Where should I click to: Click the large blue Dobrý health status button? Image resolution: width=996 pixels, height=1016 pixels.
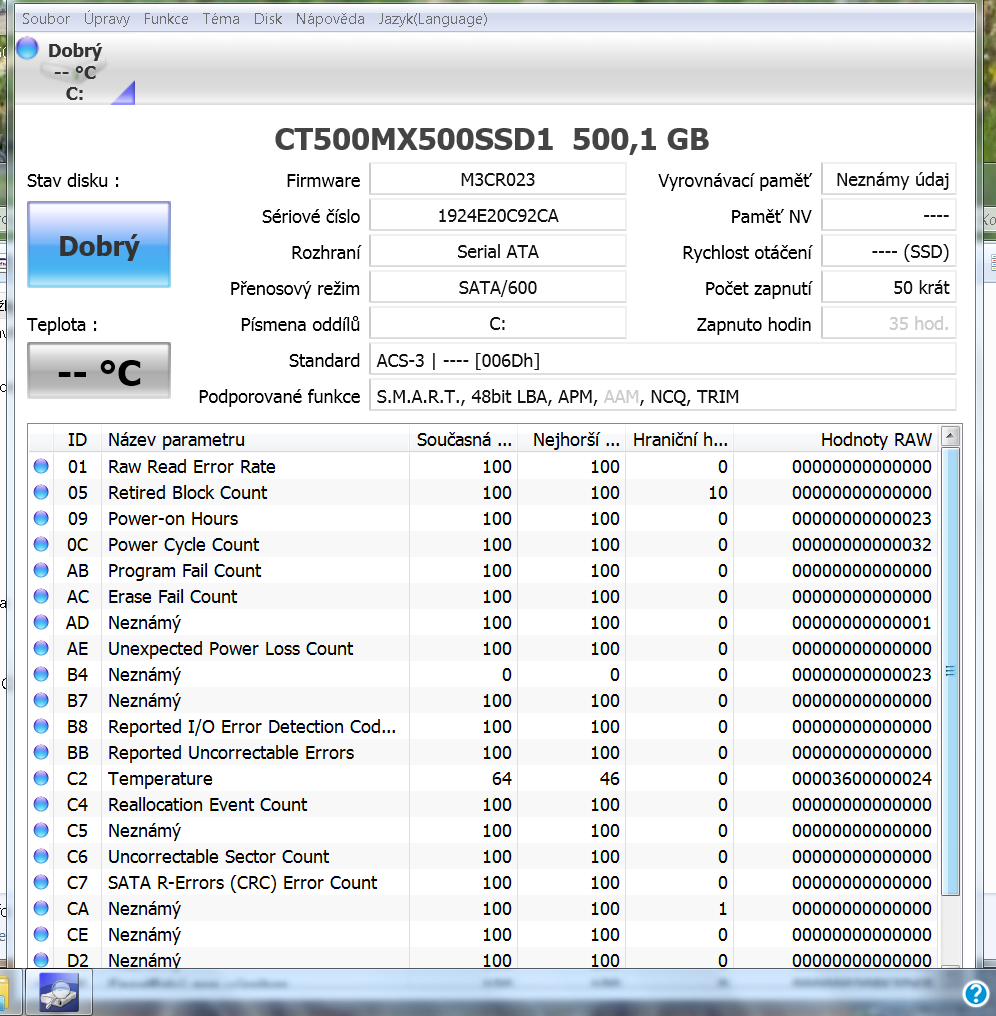[x=99, y=245]
